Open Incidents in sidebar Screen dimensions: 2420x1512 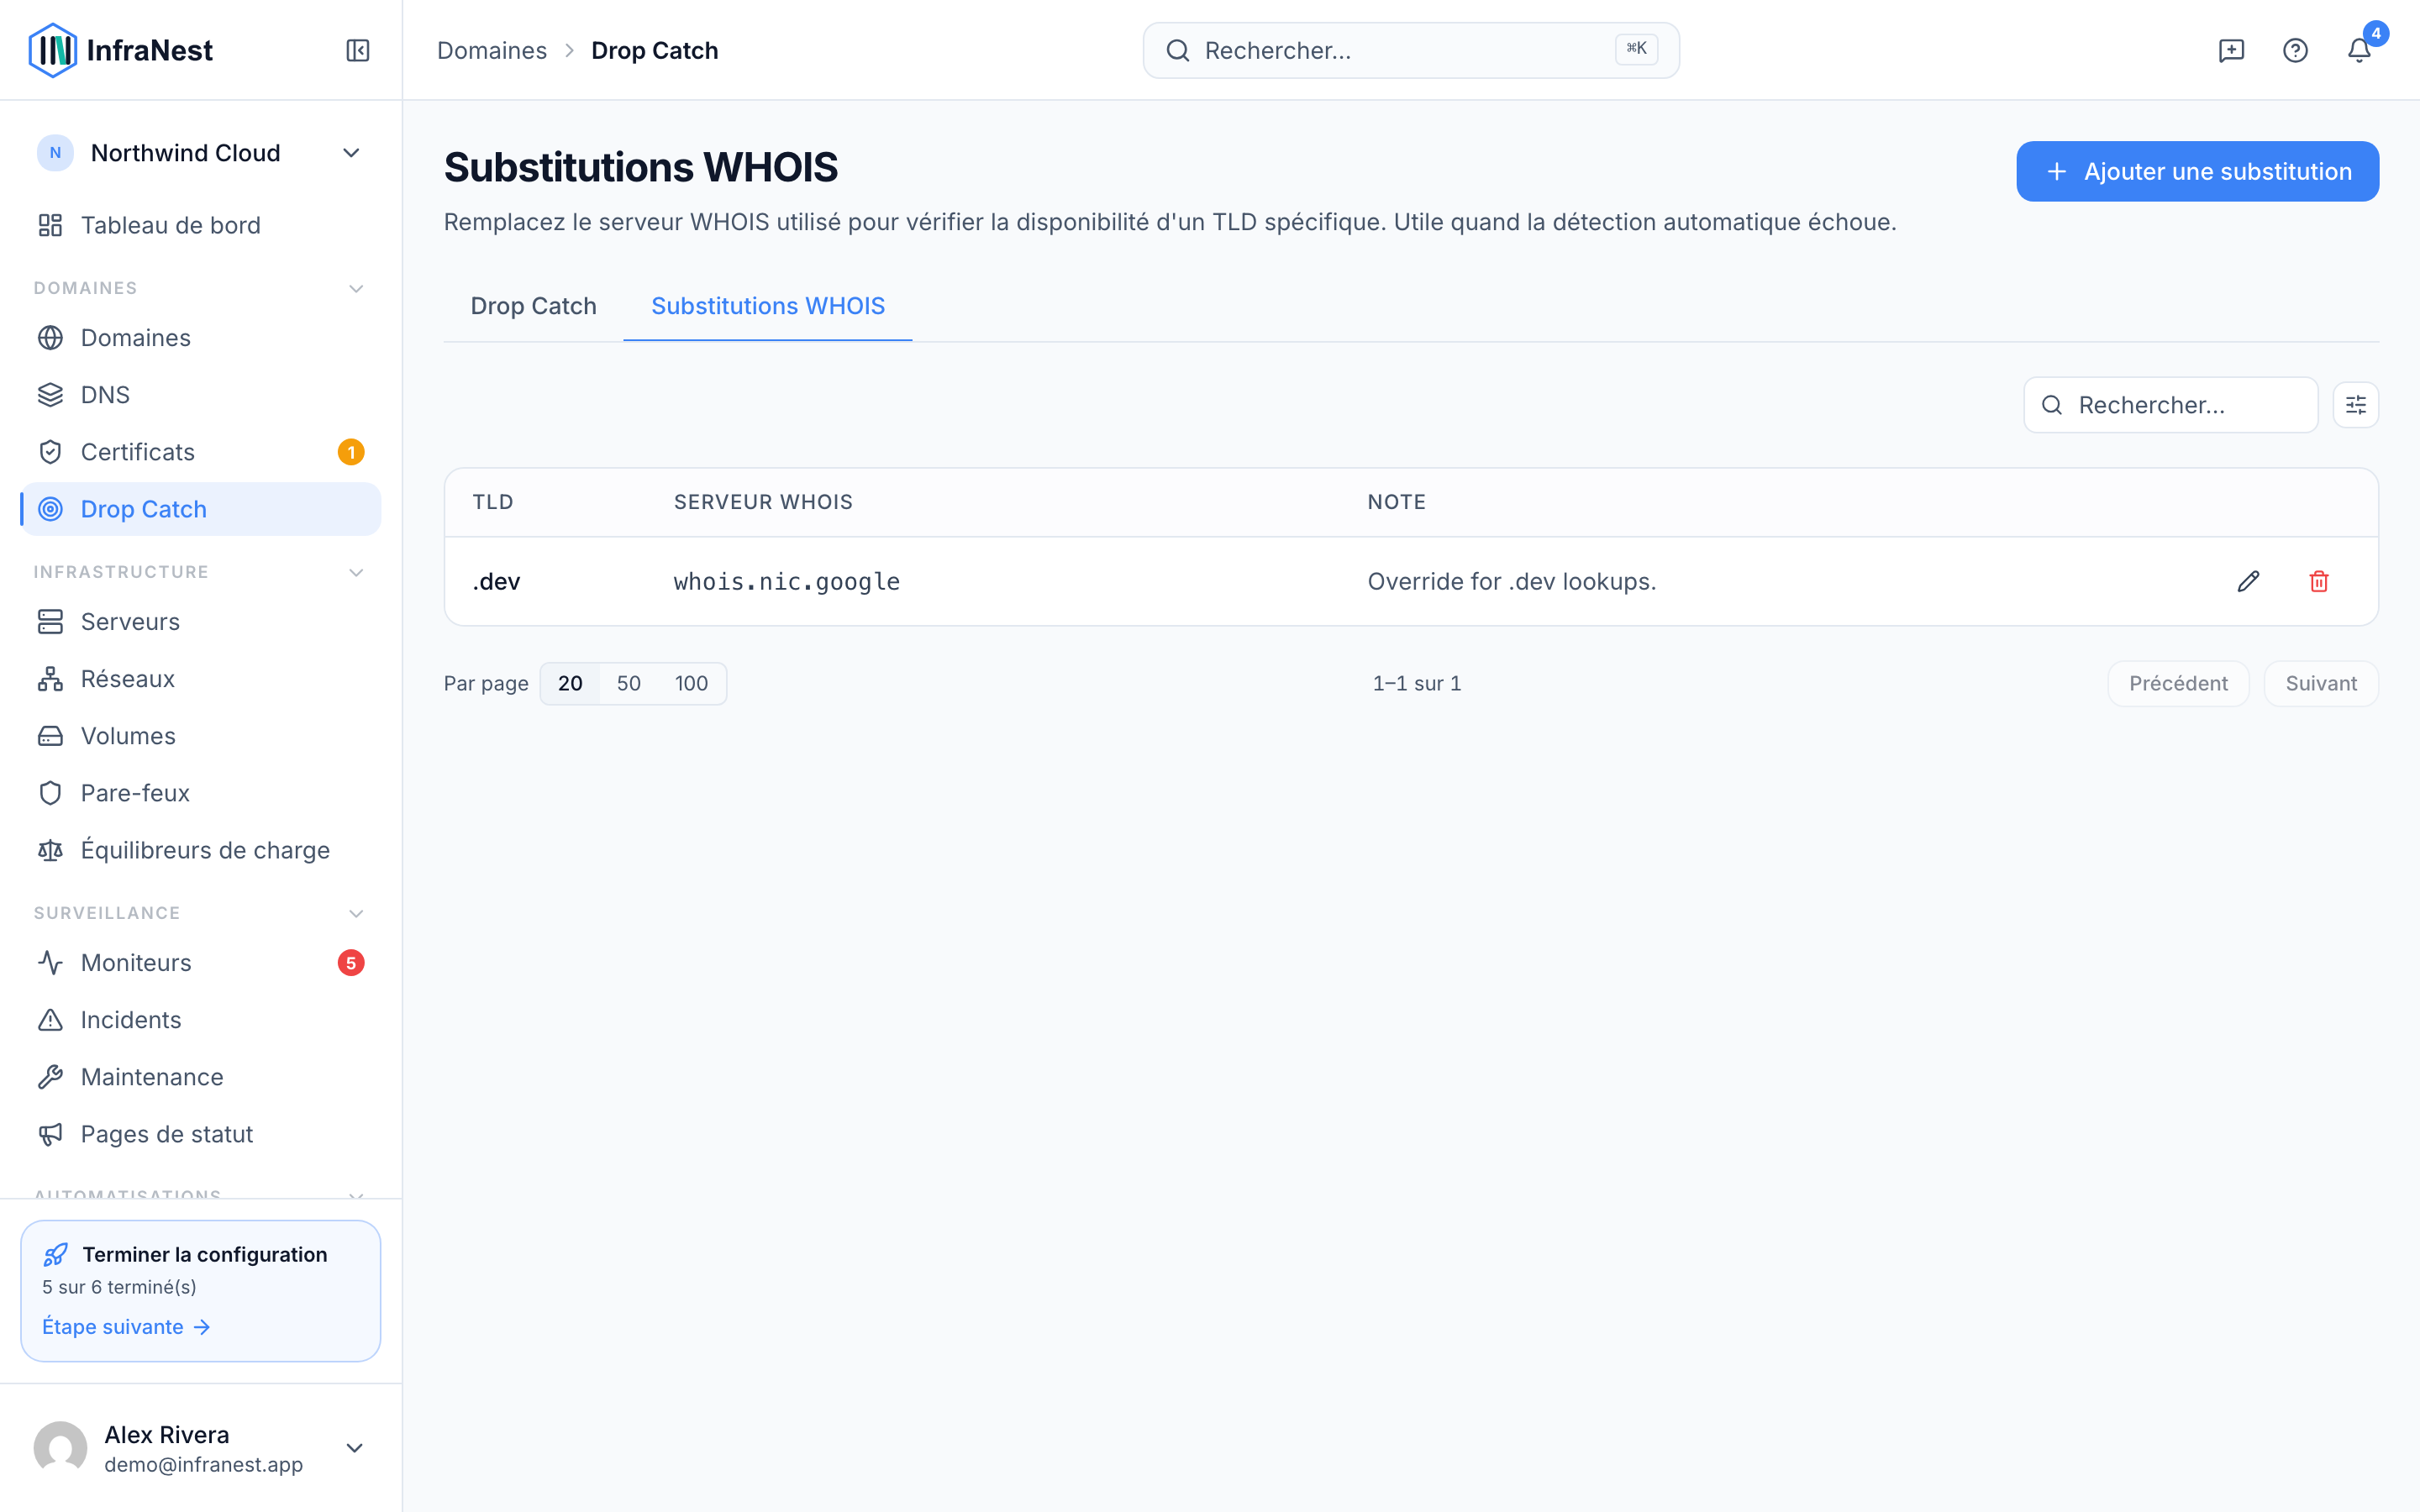coord(200,1020)
